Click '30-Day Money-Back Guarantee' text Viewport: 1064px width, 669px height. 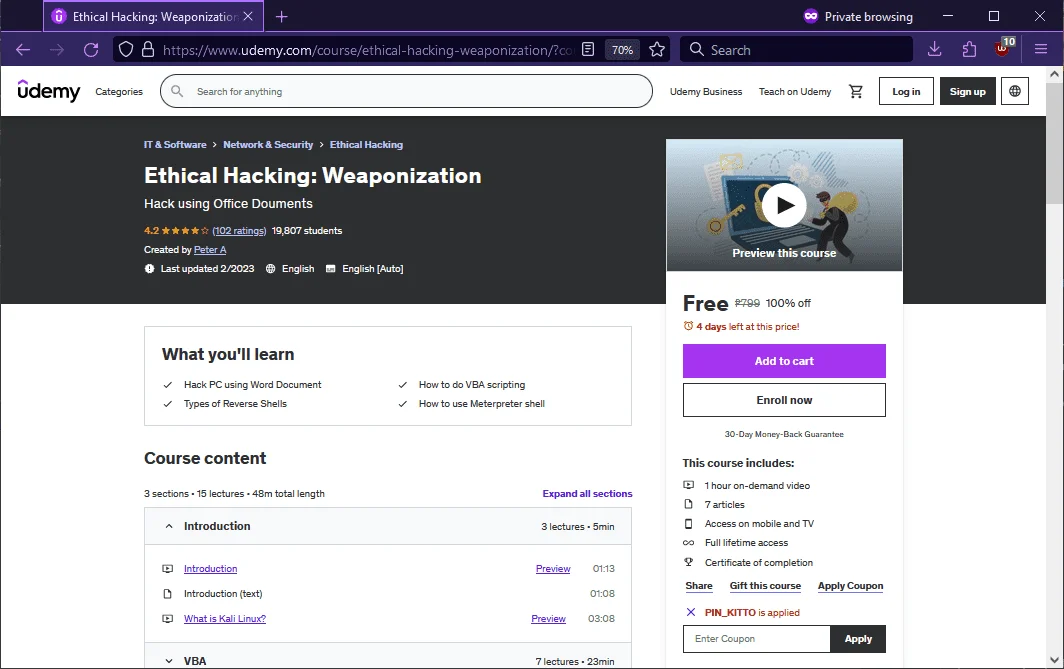tap(784, 434)
